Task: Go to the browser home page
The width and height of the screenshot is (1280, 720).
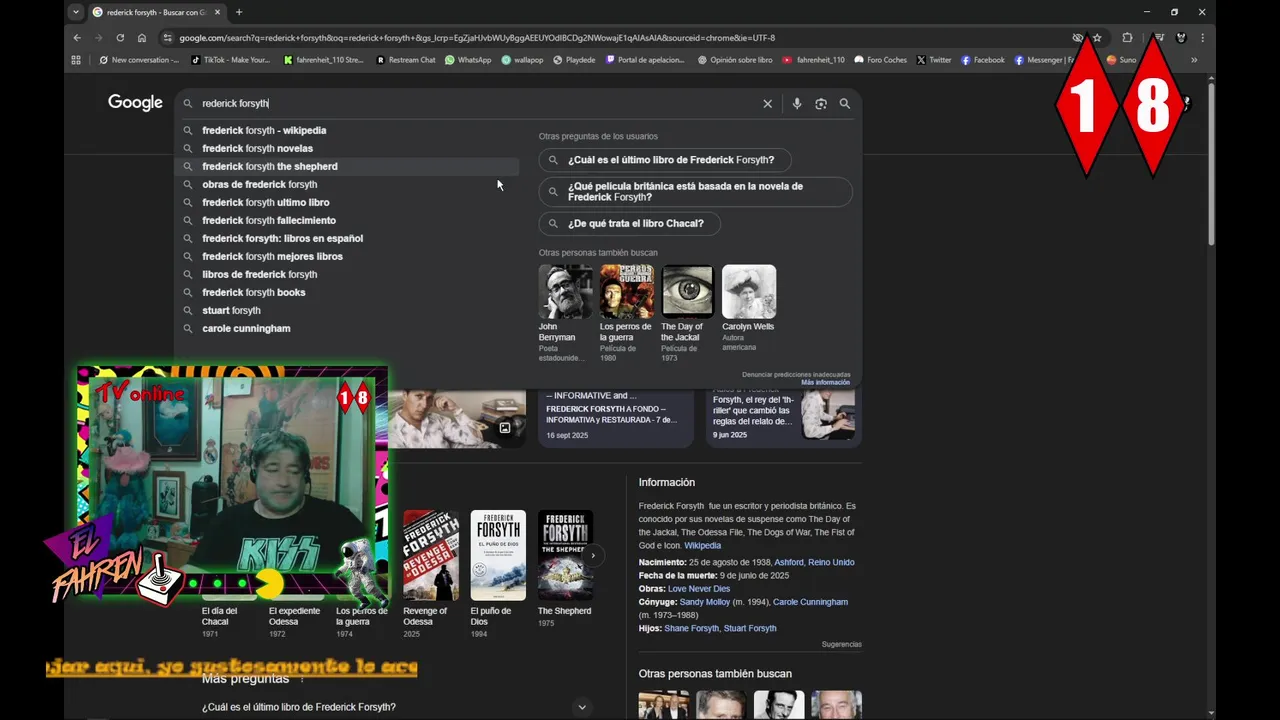Action: [x=142, y=38]
